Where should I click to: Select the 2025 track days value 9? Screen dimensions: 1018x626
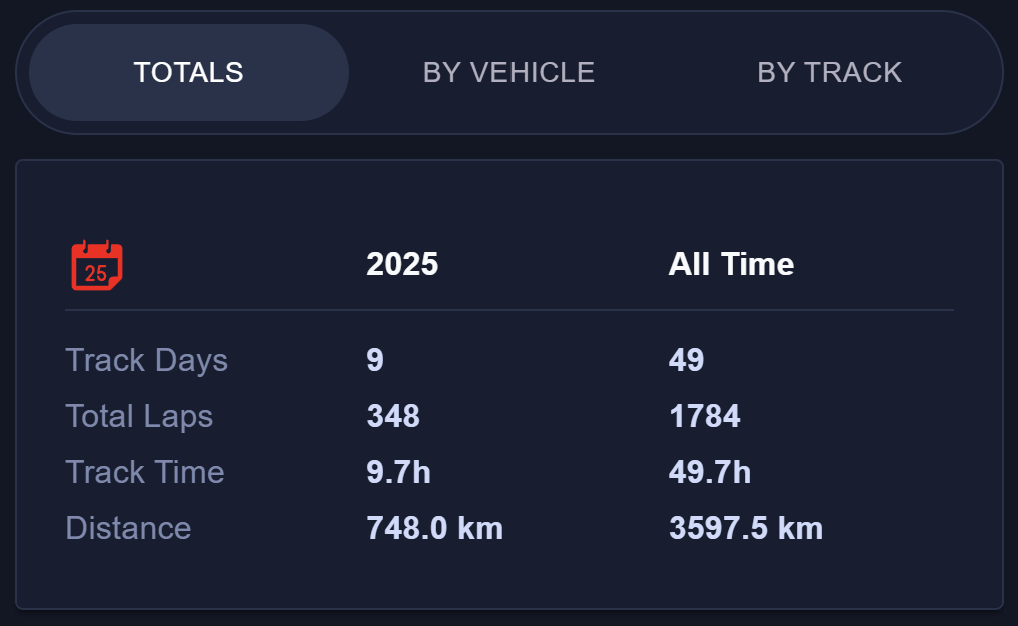pyautogui.click(x=374, y=360)
